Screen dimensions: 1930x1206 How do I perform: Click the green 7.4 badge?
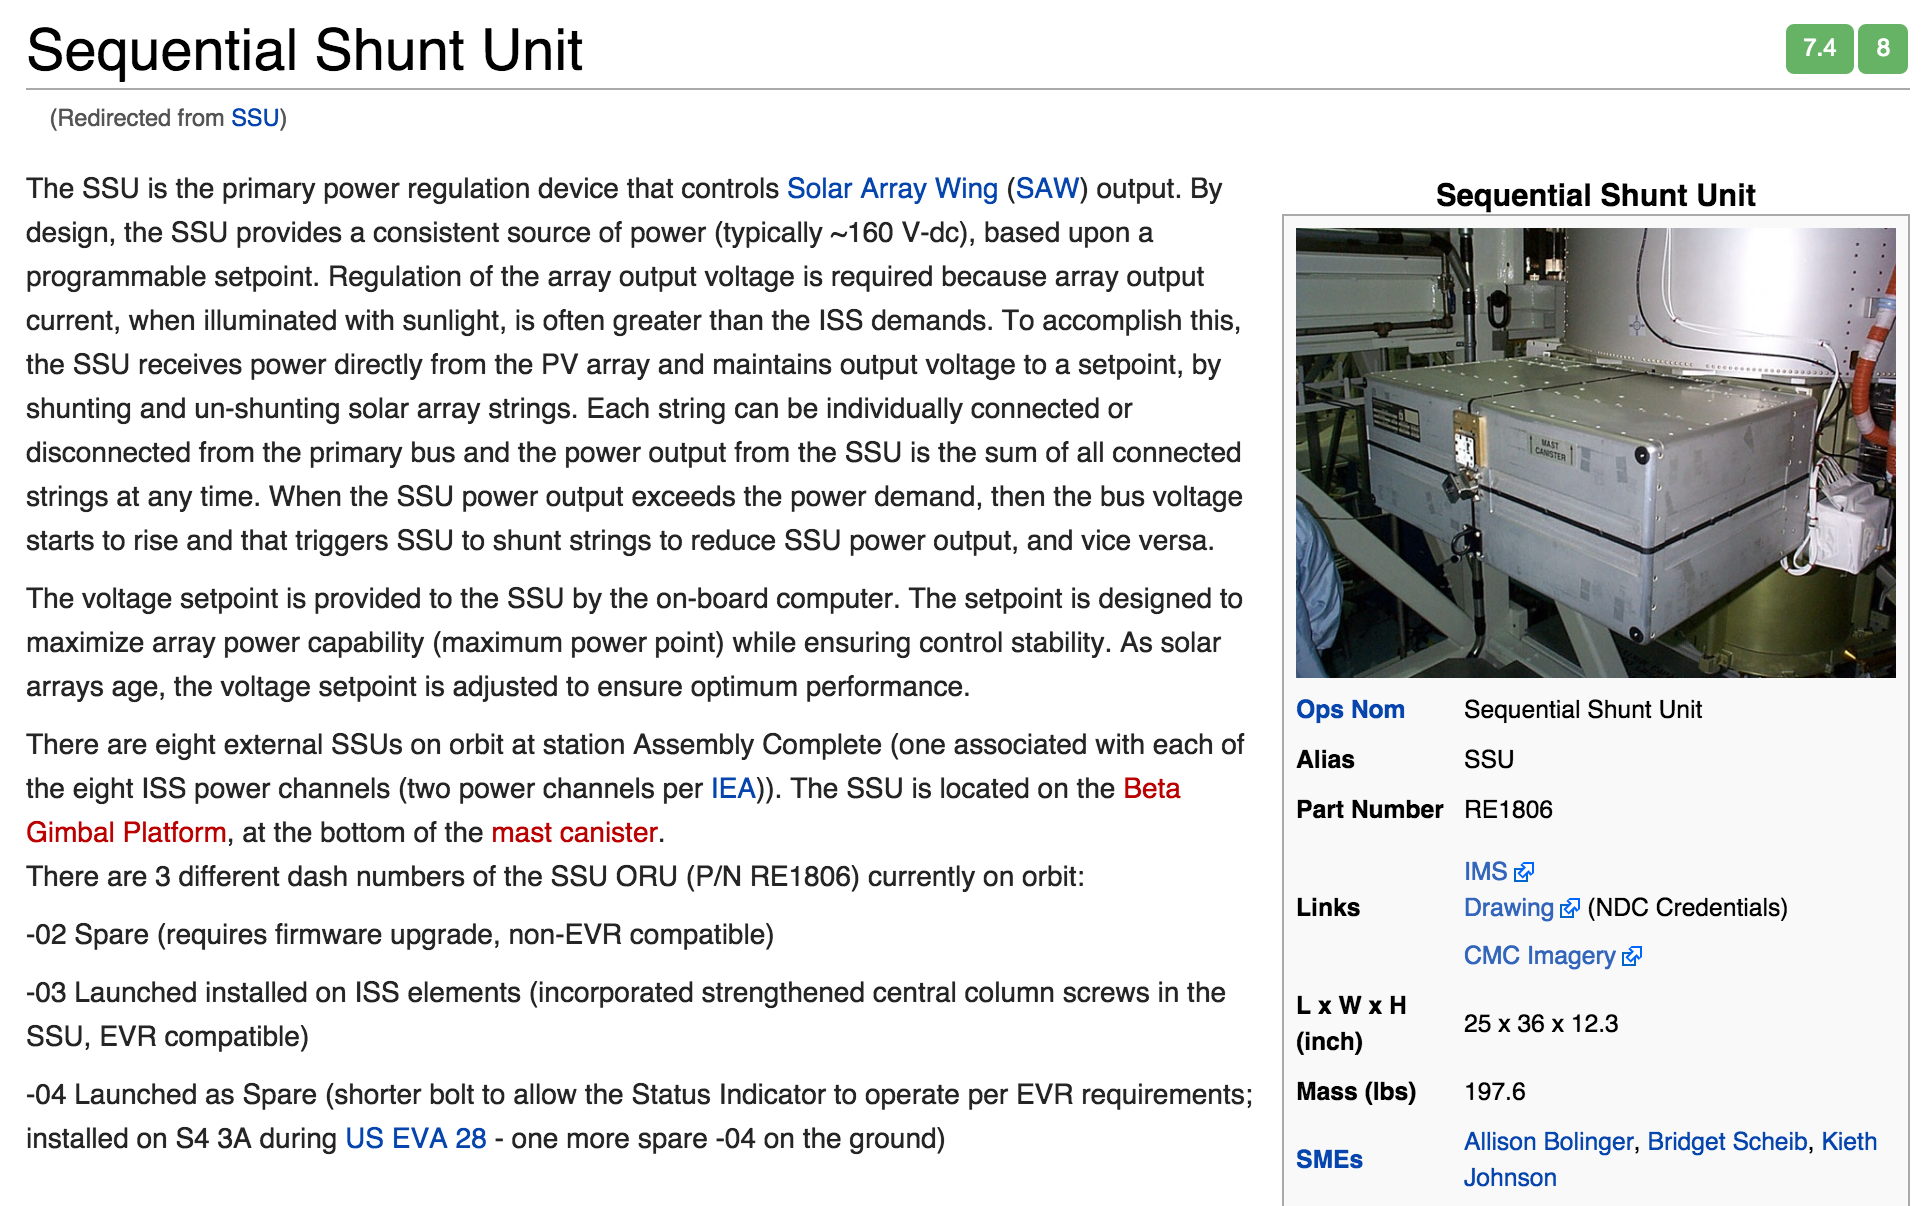(1819, 48)
